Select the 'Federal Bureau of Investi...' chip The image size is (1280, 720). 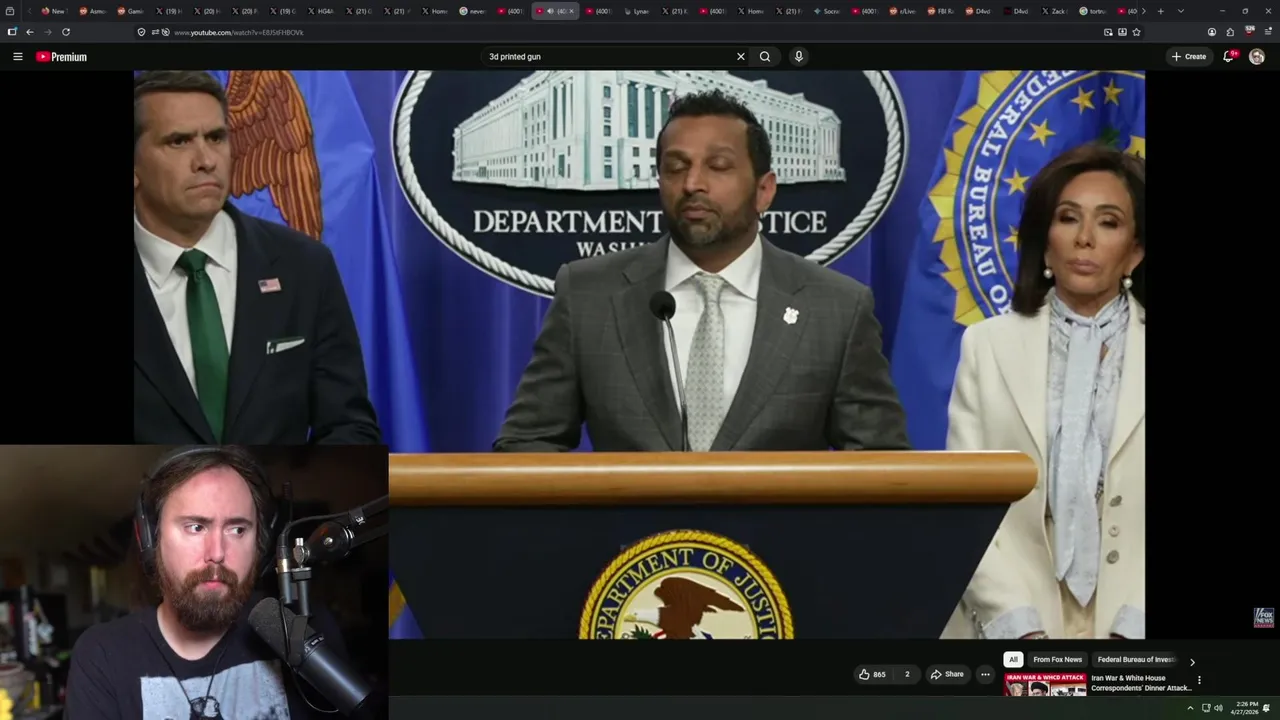[x=1136, y=660]
